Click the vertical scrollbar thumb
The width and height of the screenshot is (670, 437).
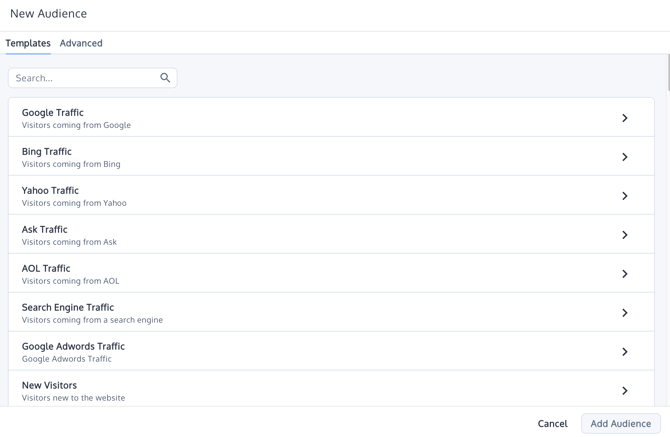(x=668, y=73)
